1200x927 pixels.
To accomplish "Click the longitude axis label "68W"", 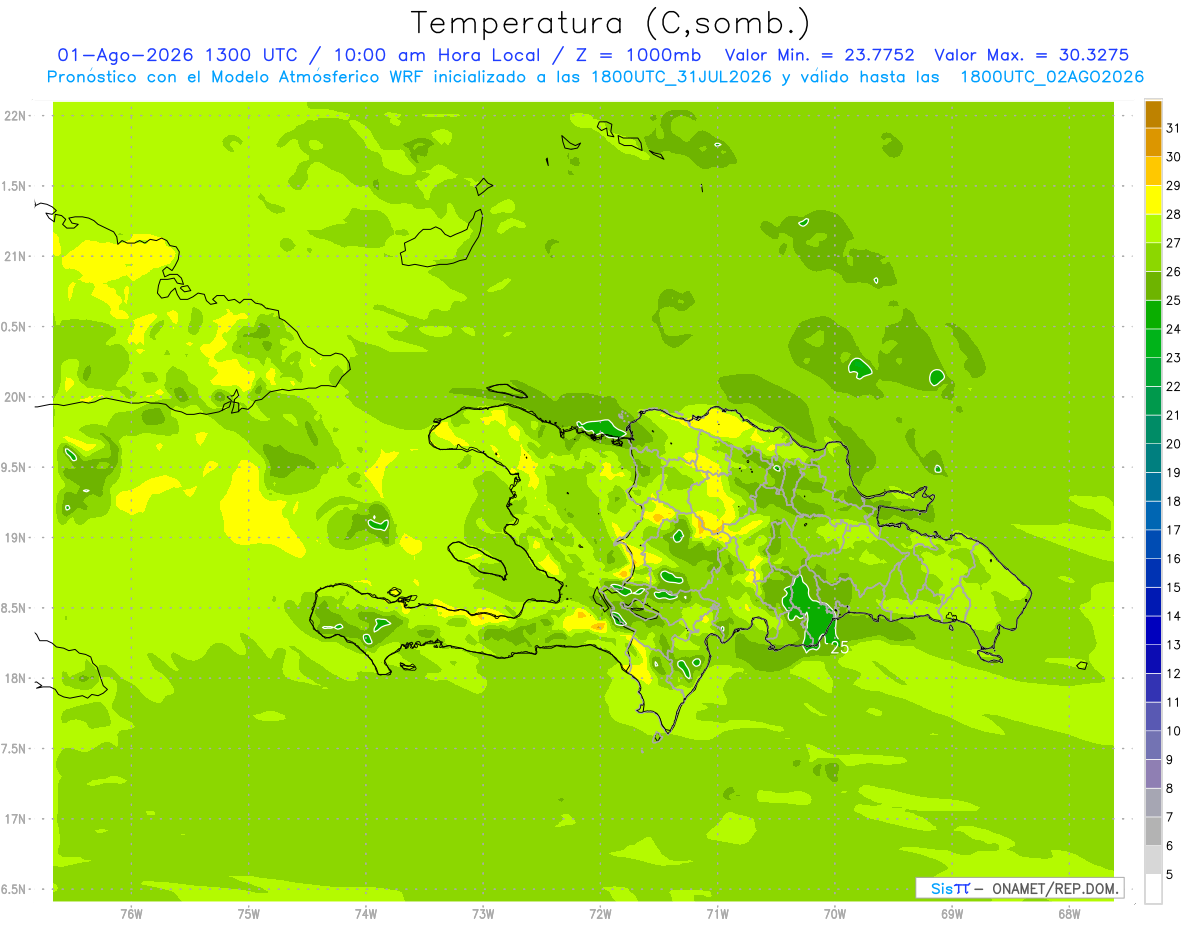I will [x=1069, y=913].
